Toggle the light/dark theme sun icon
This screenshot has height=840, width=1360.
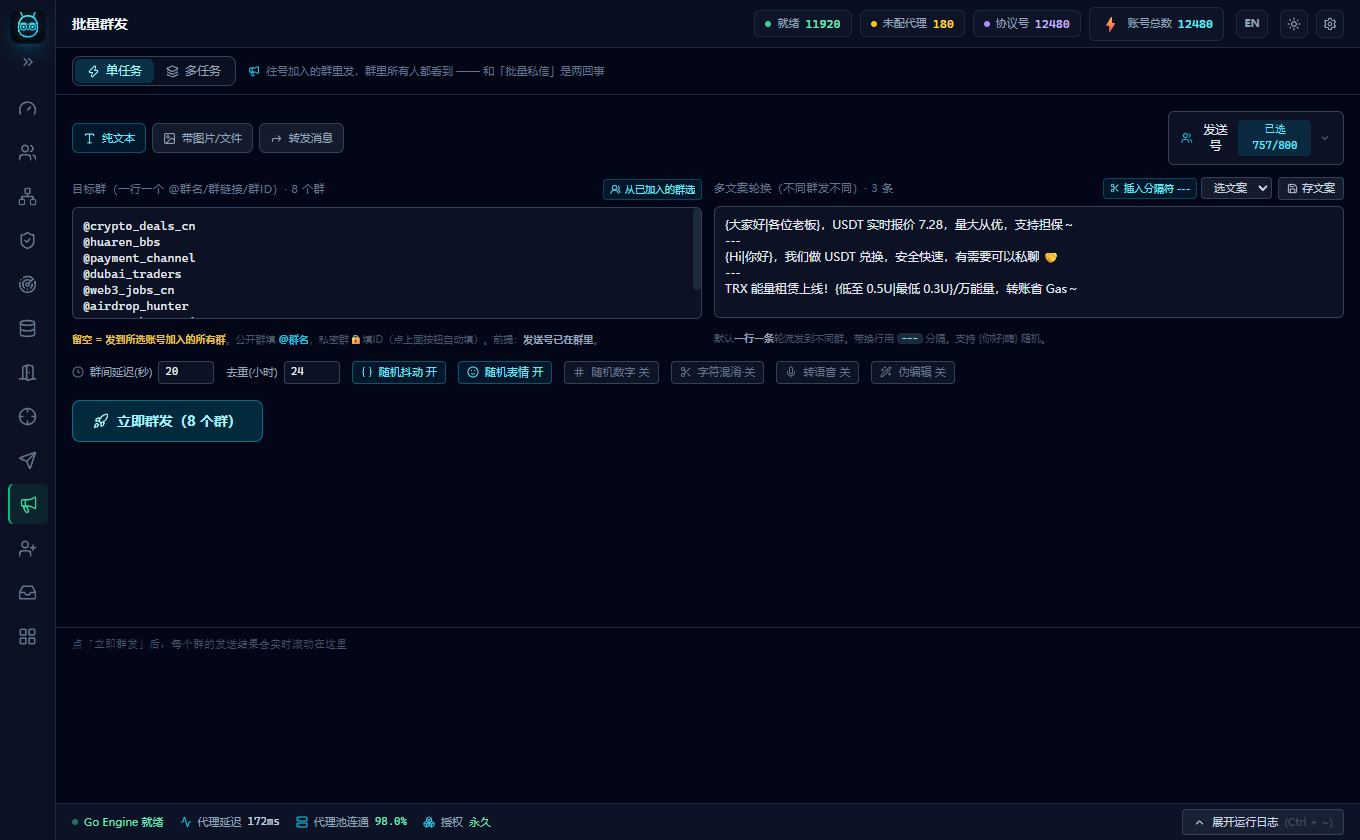[x=1294, y=24]
